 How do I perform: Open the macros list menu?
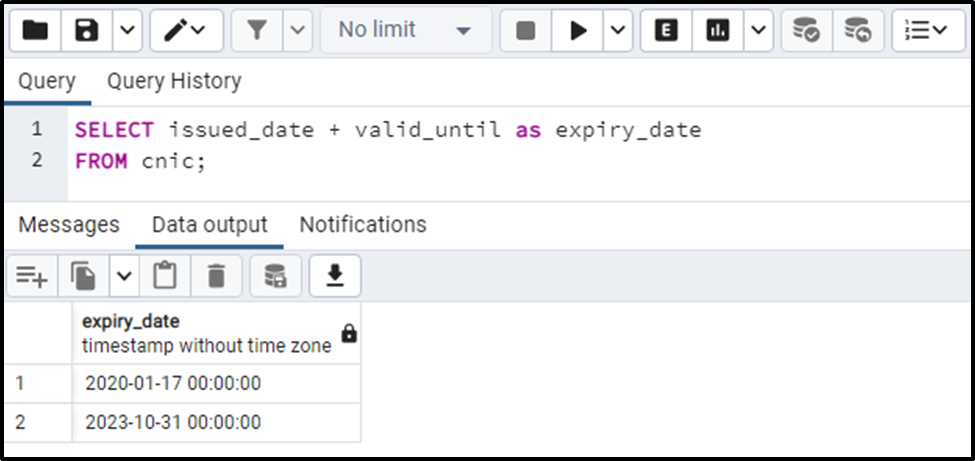pos(928,30)
